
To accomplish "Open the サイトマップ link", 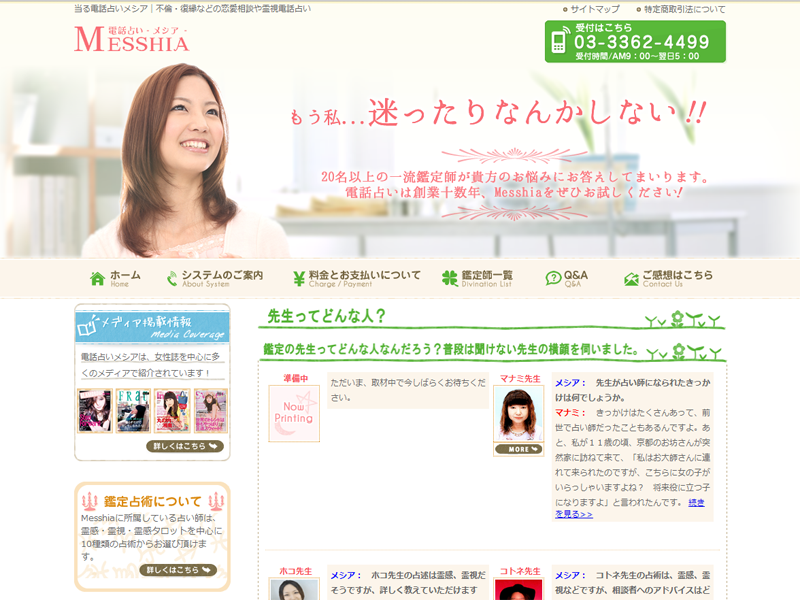I will pyautogui.click(x=595, y=9).
